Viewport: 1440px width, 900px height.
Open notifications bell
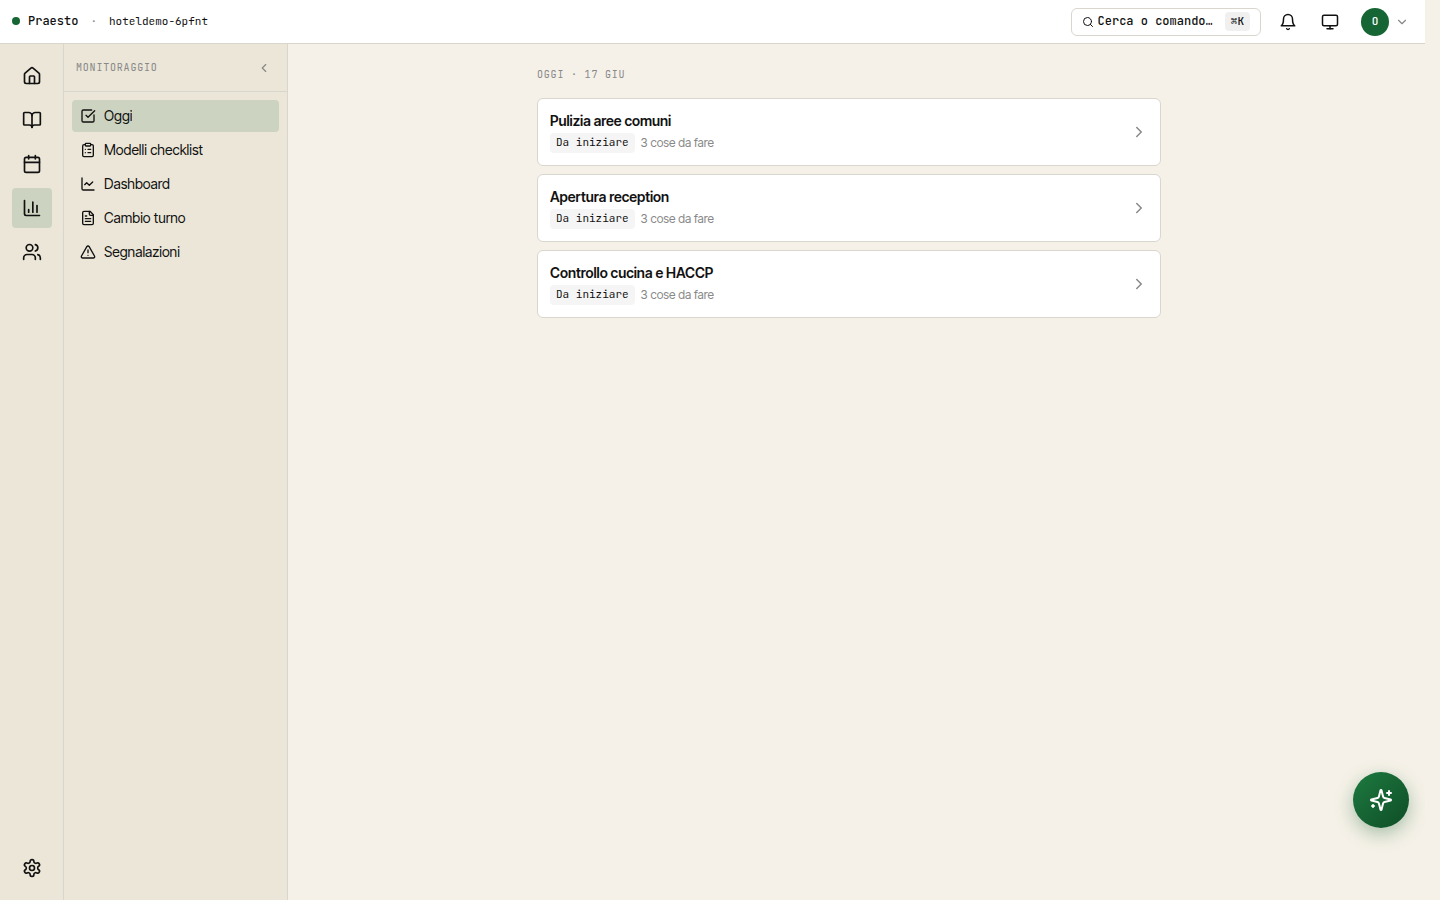tap(1288, 22)
